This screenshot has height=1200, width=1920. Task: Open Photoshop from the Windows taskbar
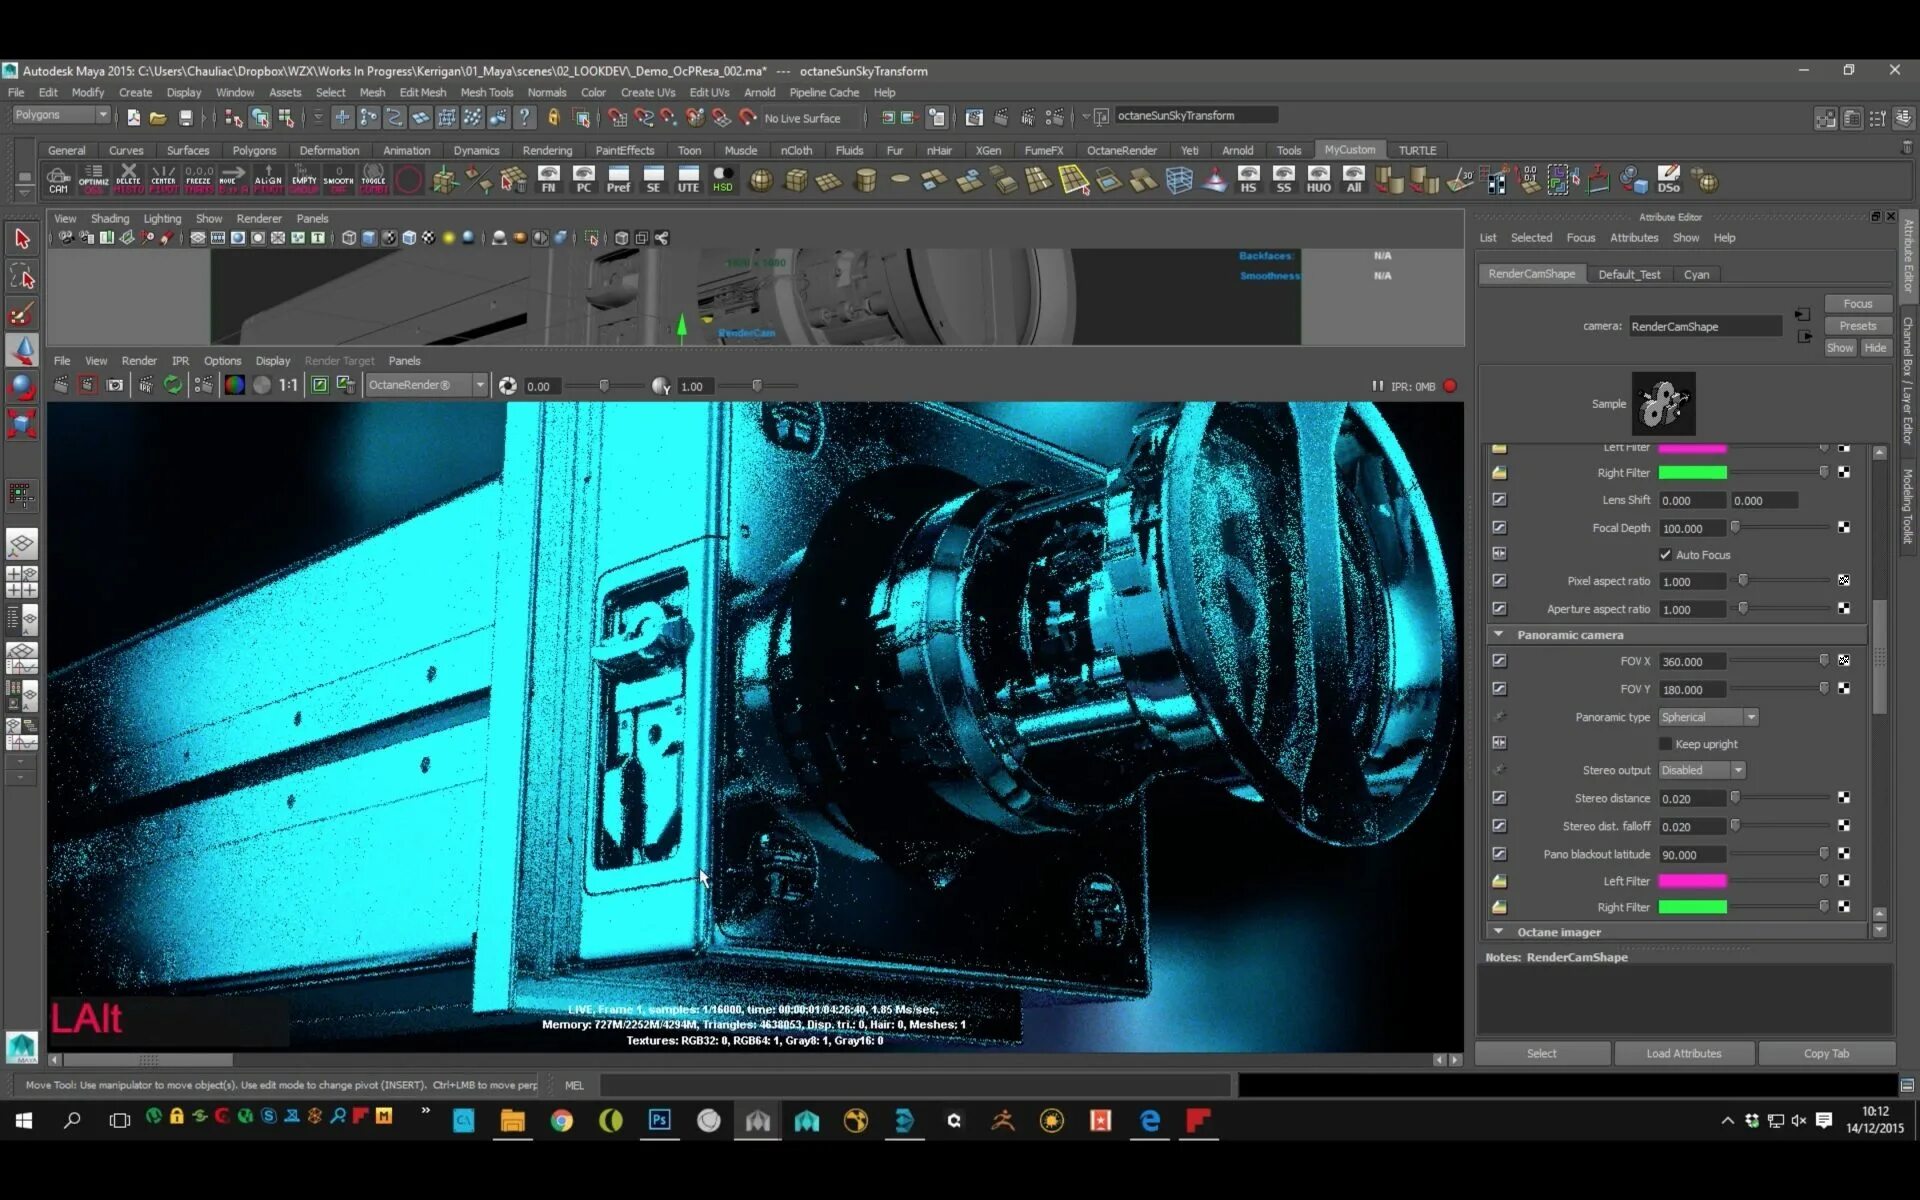659,1120
